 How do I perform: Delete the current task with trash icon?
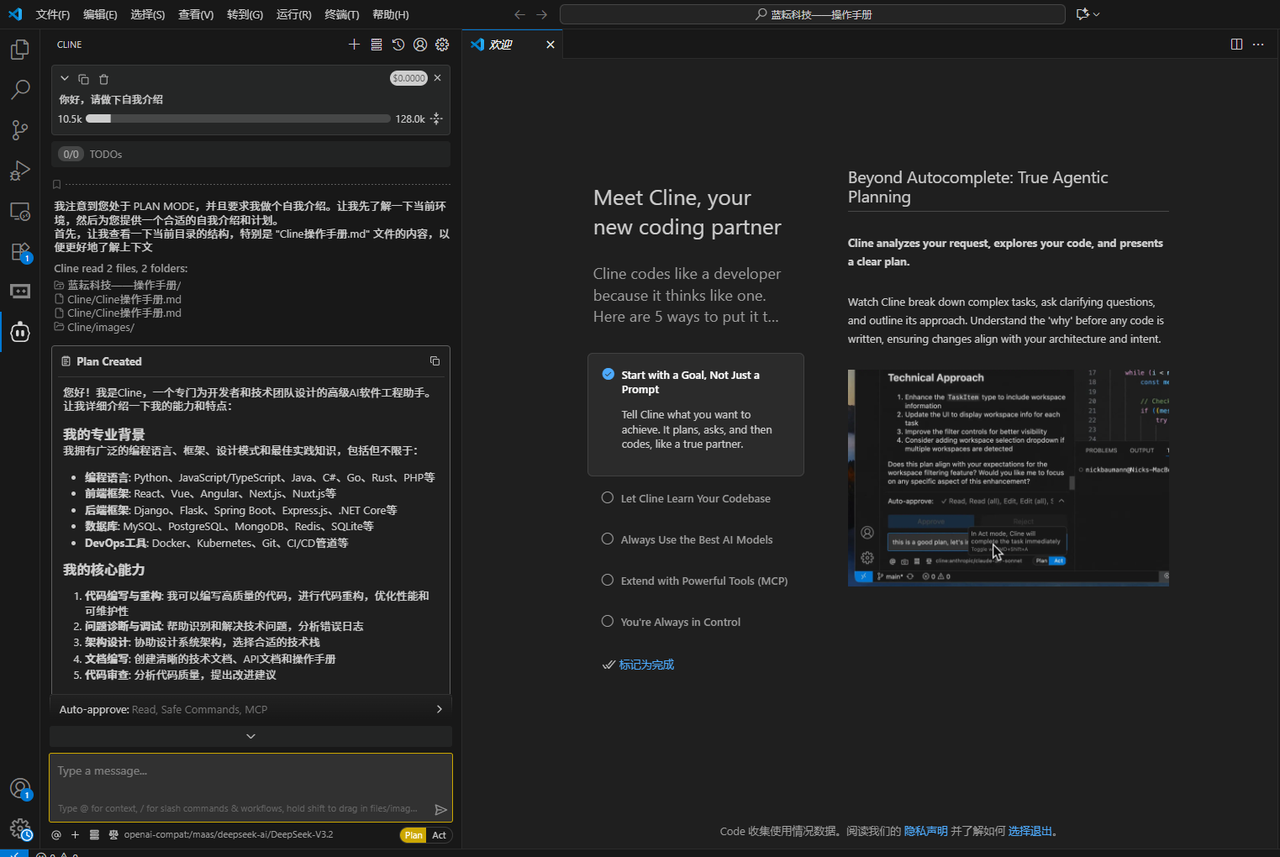pyautogui.click(x=104, y=79)
